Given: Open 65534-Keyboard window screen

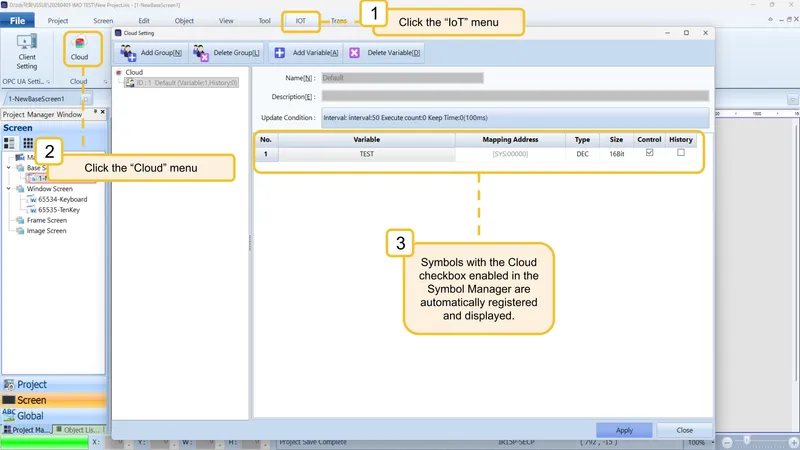Looking at the screenshot, I should [x=58, y=199].
